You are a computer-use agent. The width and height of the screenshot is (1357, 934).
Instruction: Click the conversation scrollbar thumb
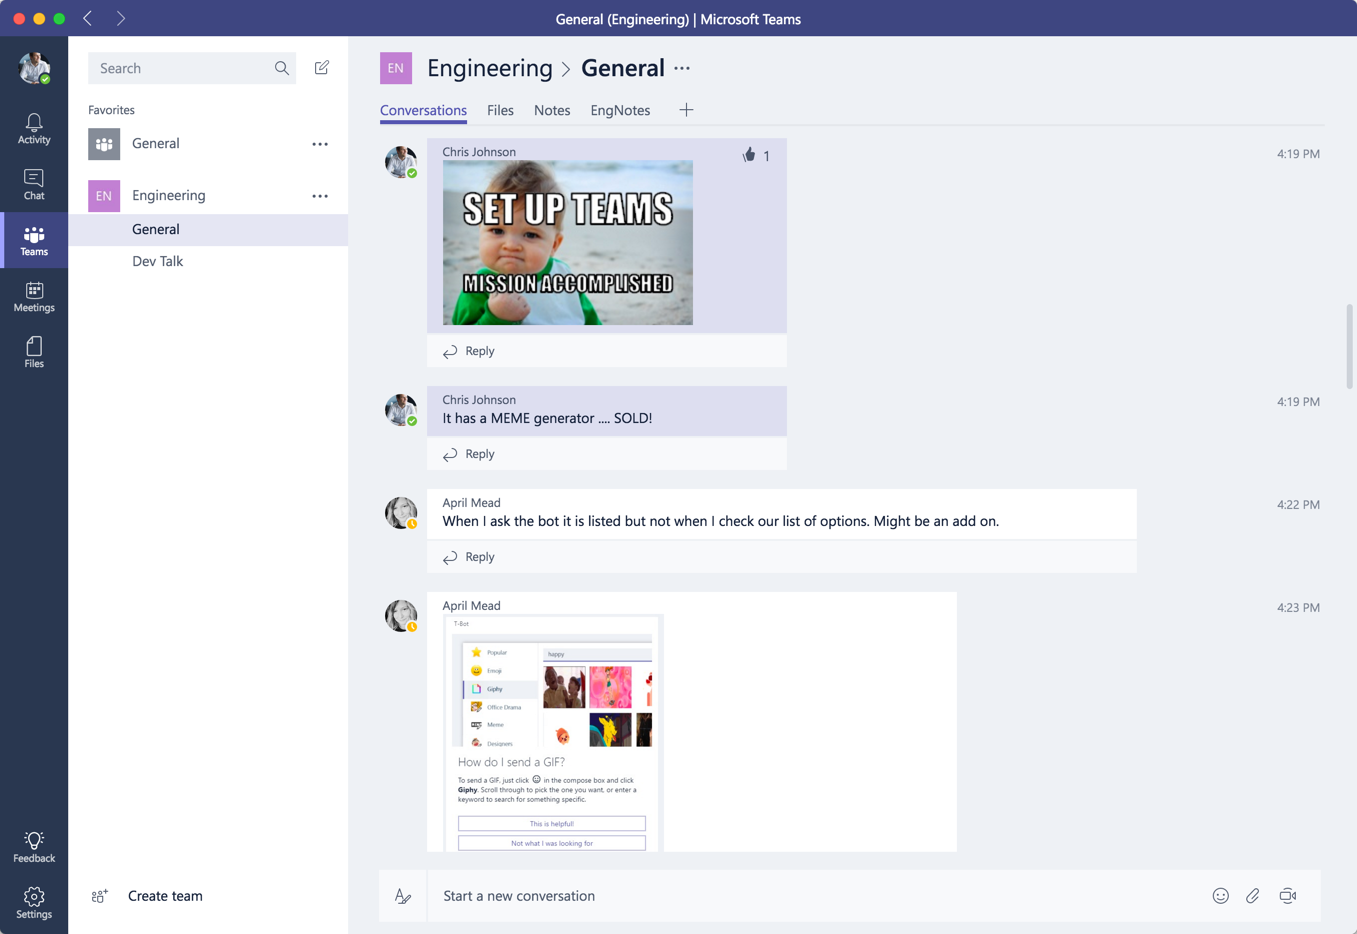pyautogui.click(x=1350, y=347)
